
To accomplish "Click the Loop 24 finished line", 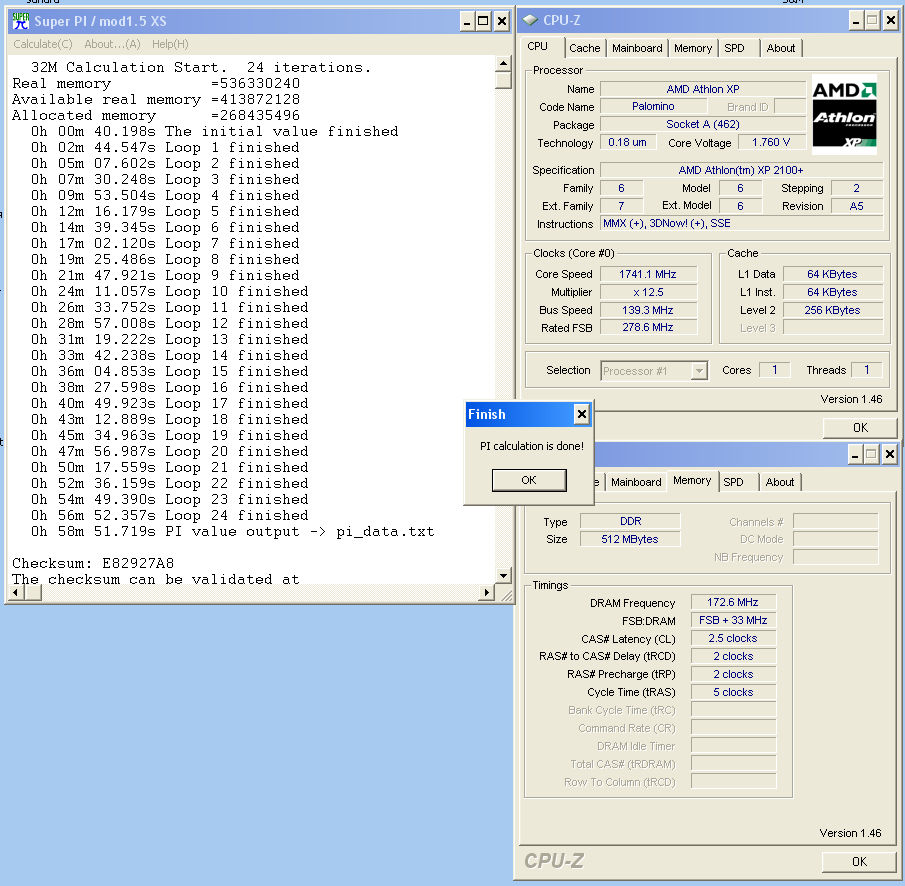I will 170,515.
